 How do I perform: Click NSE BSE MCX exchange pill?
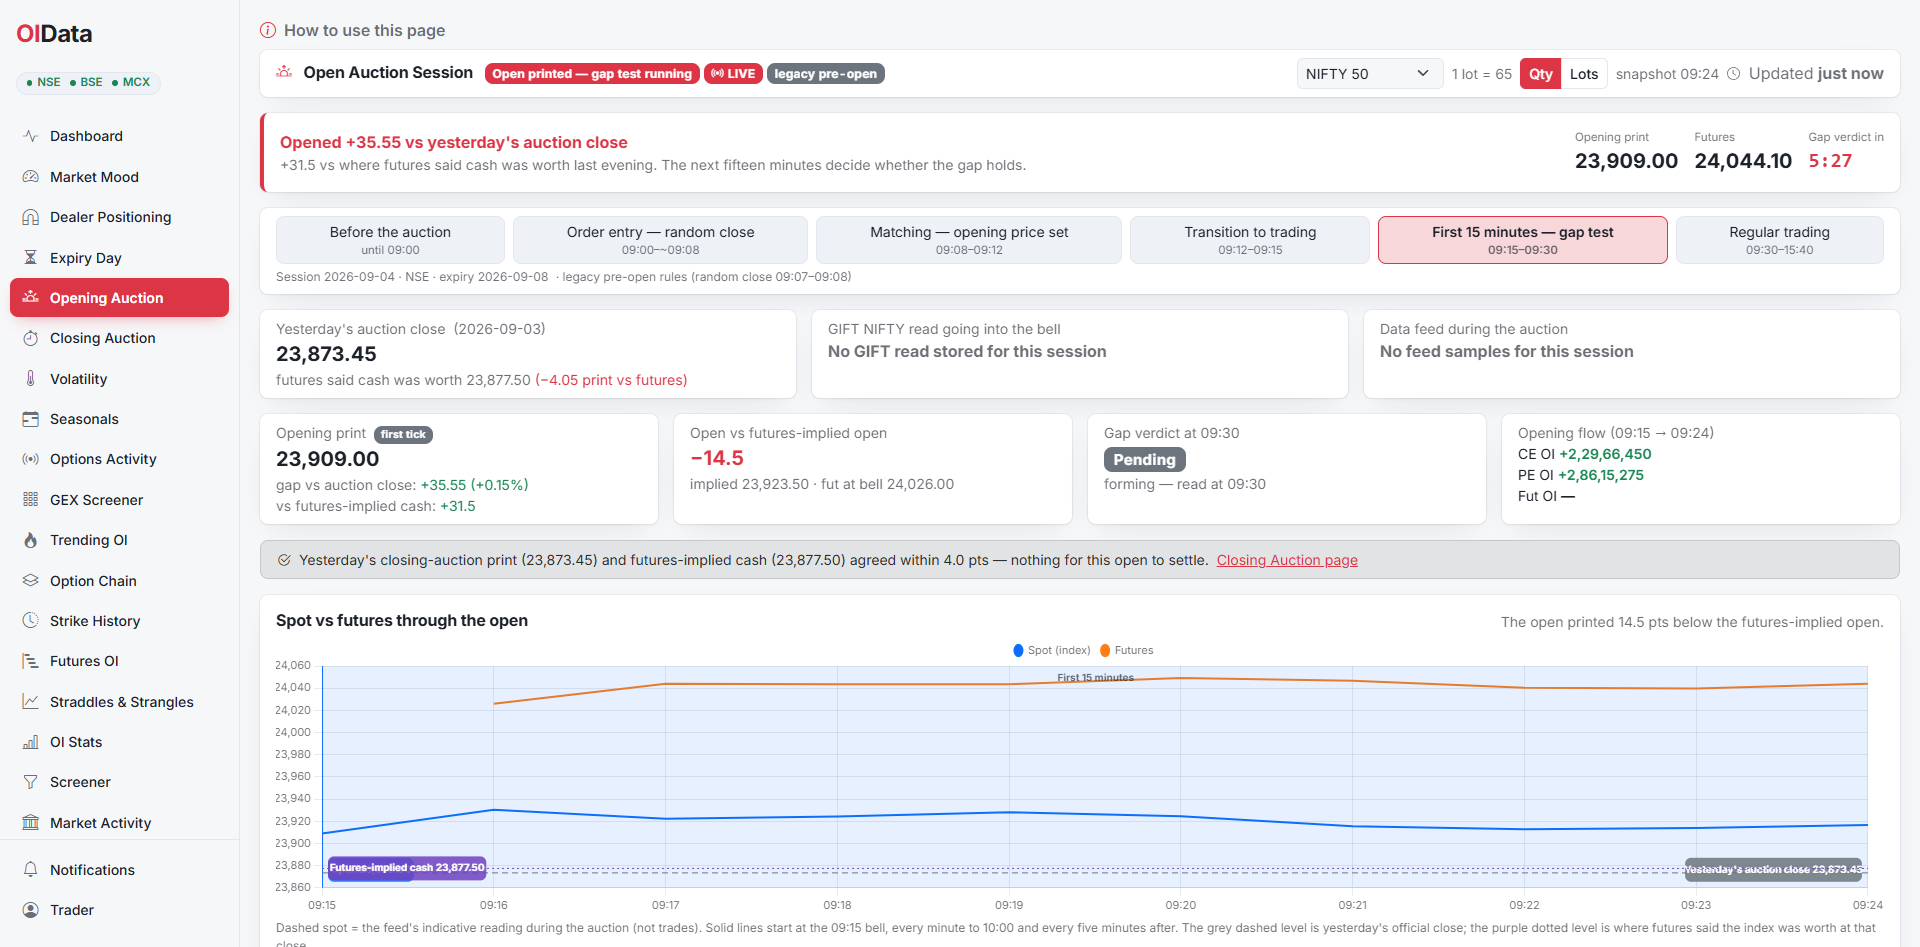[88, 82]
